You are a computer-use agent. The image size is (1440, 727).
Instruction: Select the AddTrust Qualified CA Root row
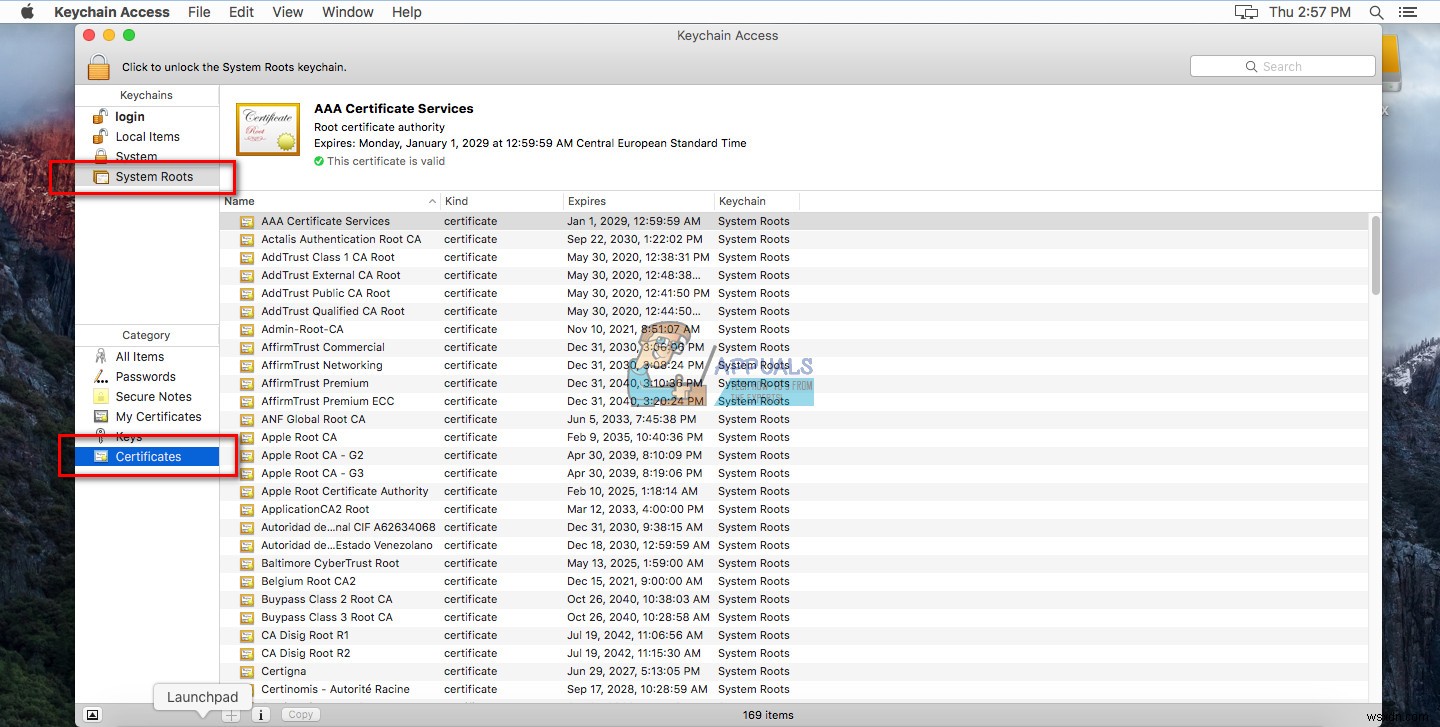(x=794, y=311)
